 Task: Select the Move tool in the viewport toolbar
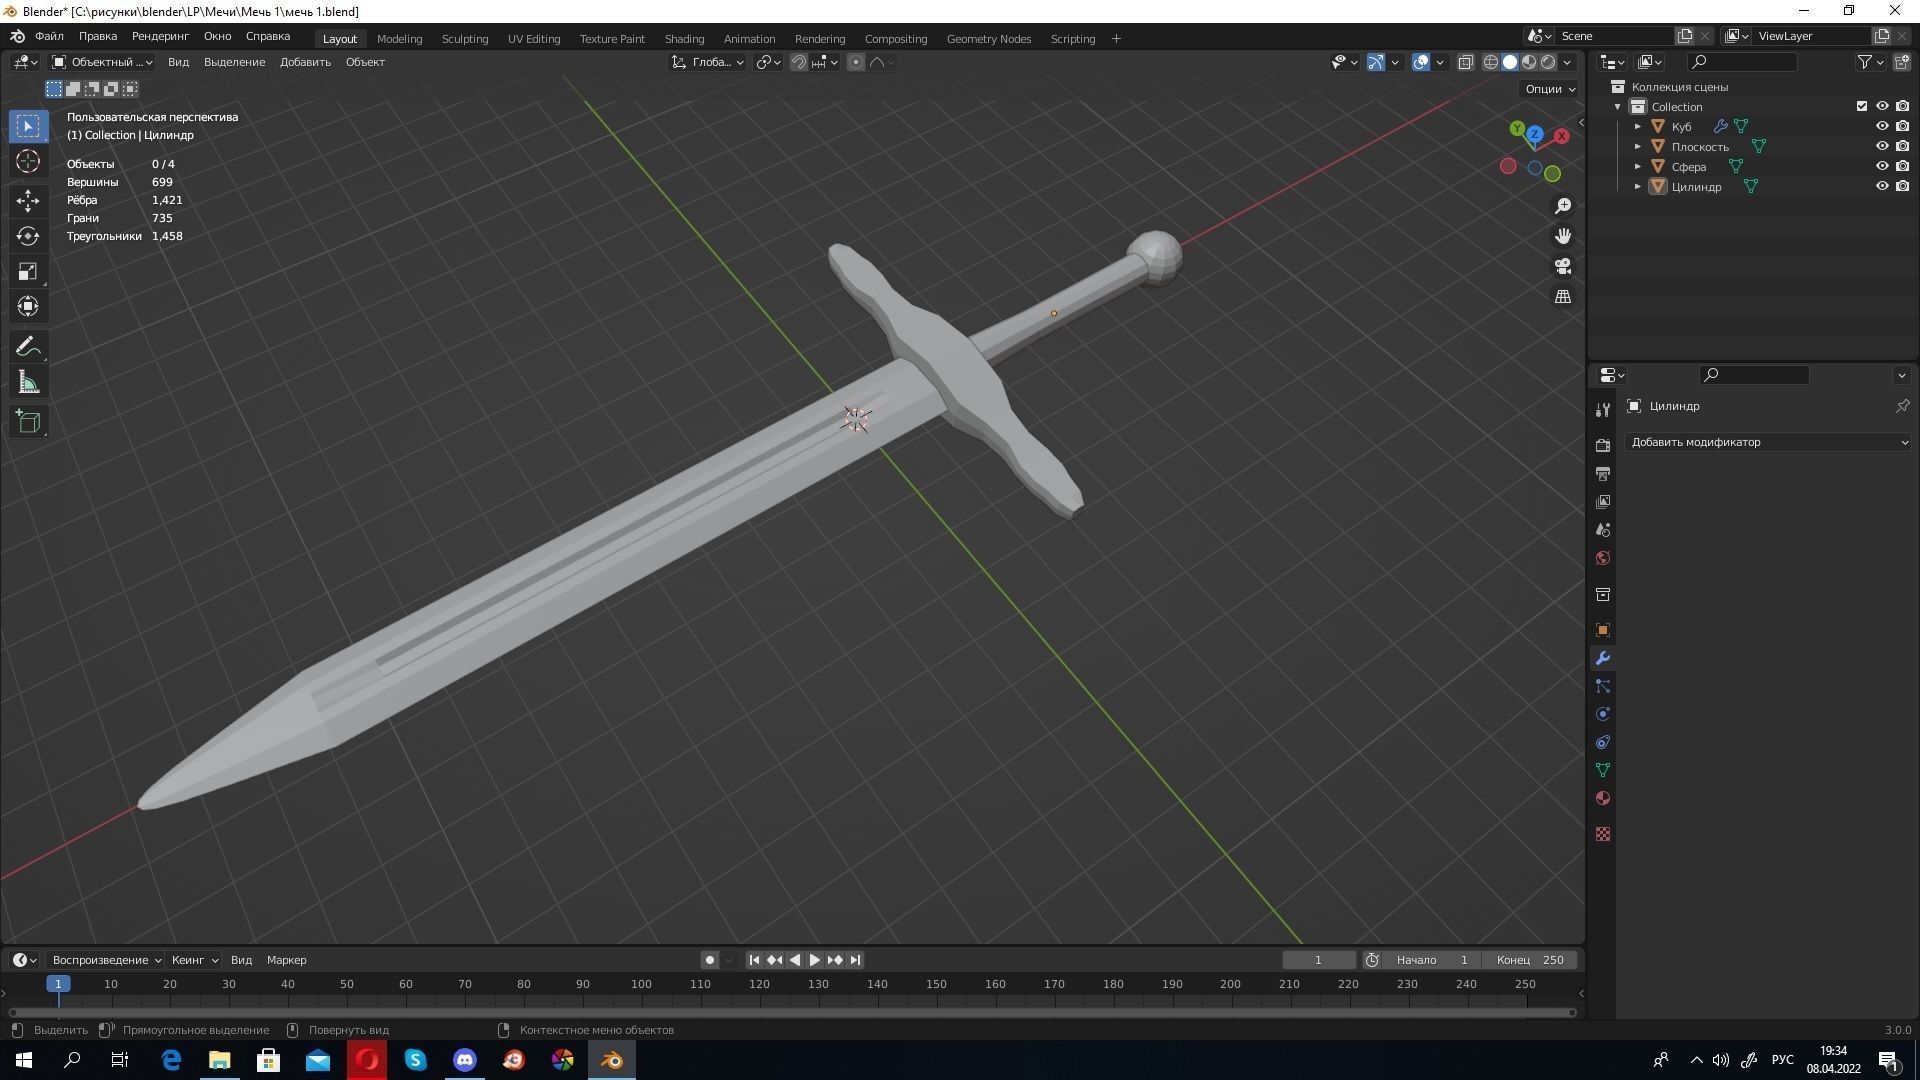[28, 200]
